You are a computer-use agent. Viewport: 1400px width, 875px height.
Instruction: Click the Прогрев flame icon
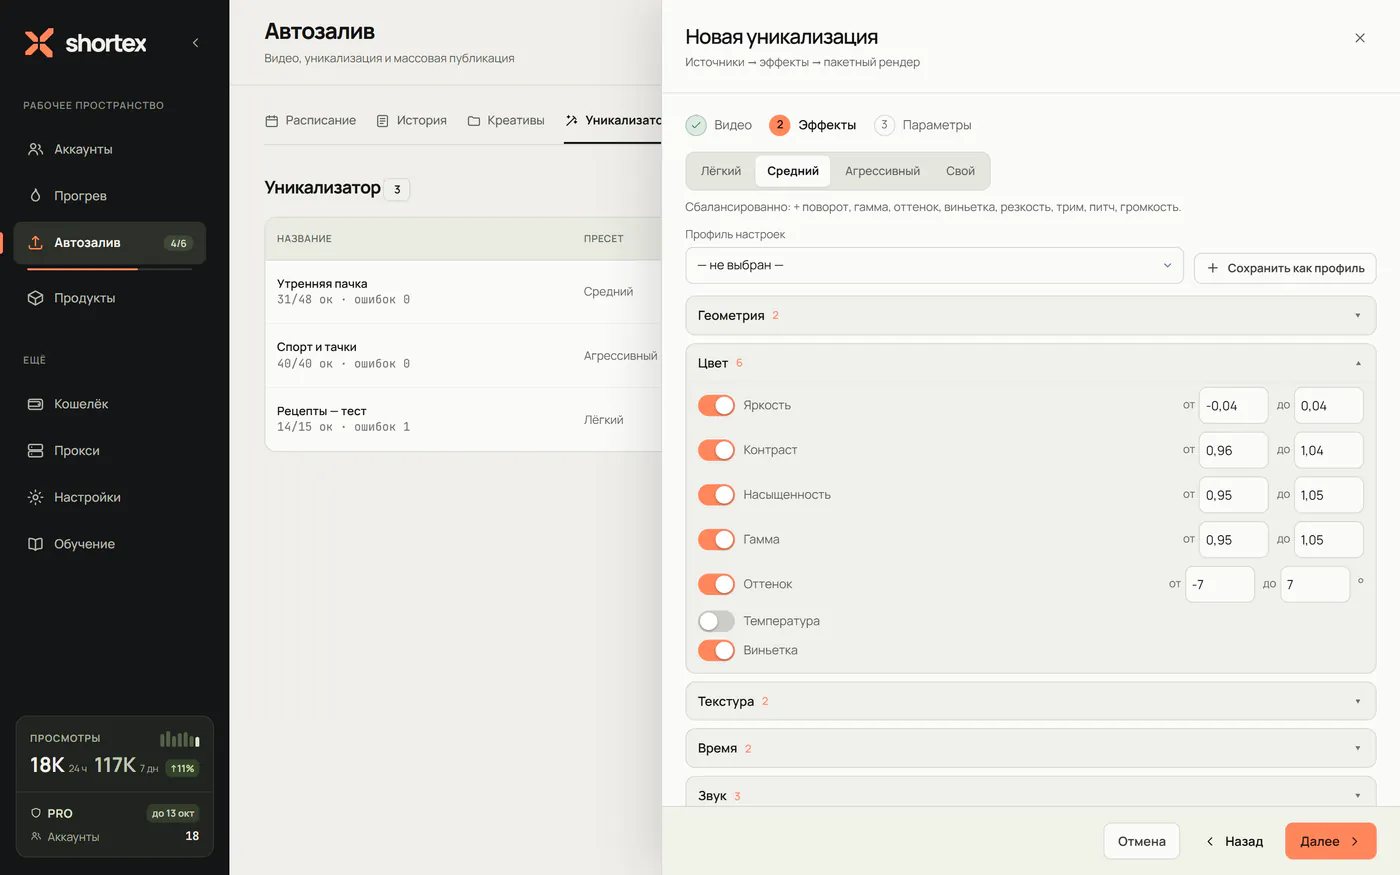coord(36,196)
